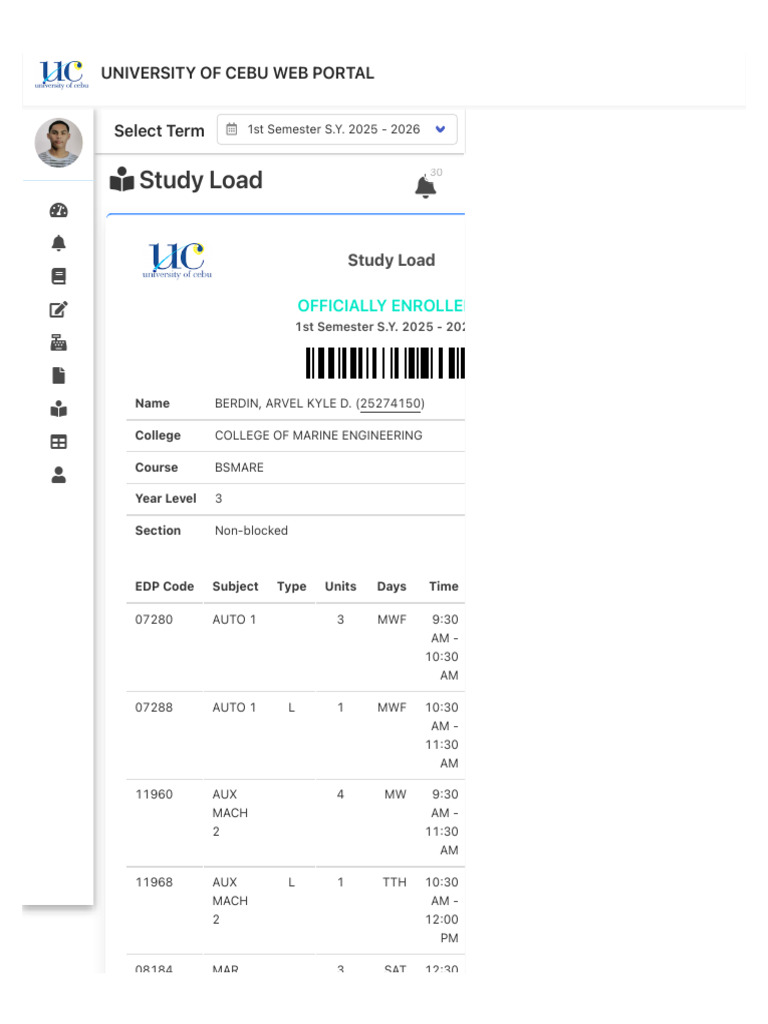Open the cash register icon in sidebar
The image size is (768, 1024).
point(59,342)
